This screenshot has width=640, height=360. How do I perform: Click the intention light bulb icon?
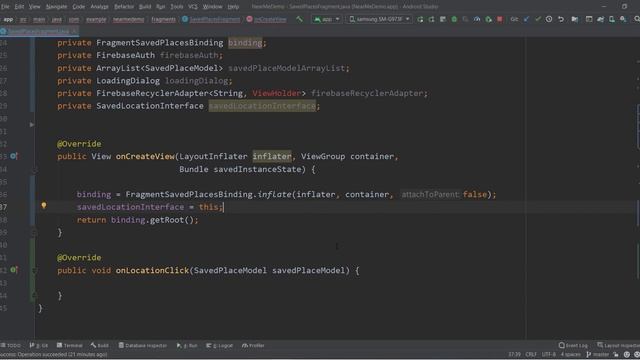point(44,206)
